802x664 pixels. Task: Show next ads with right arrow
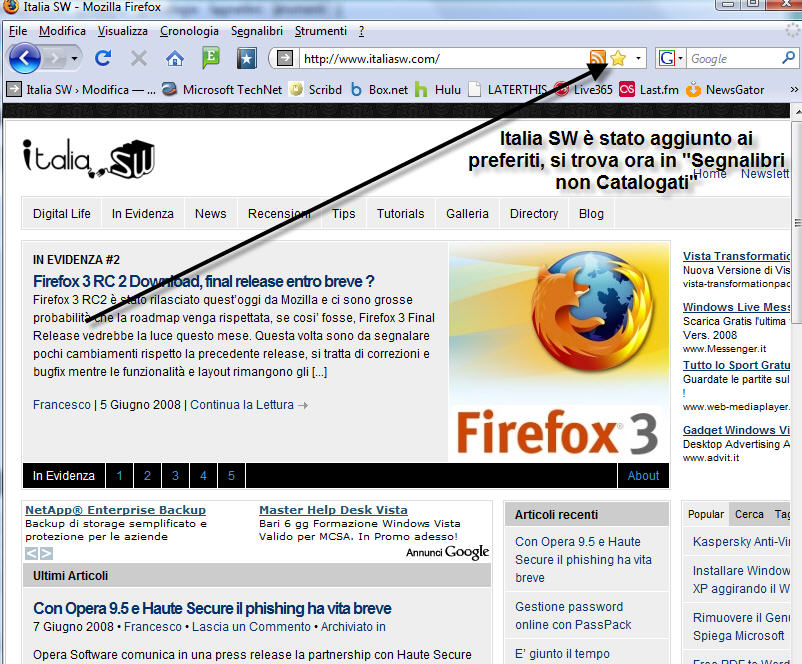pos(46,554)
